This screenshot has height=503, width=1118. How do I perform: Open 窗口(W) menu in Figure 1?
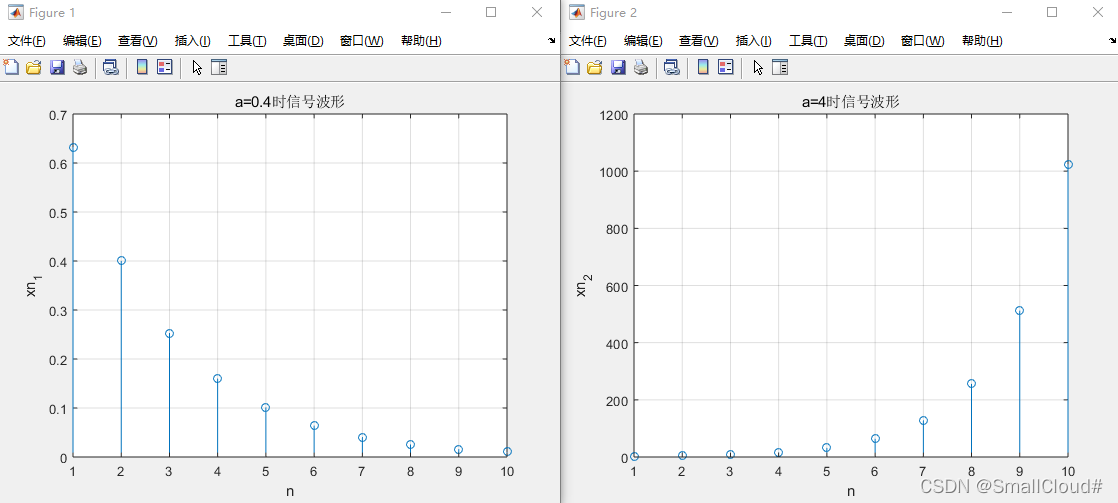click(361, 41)
